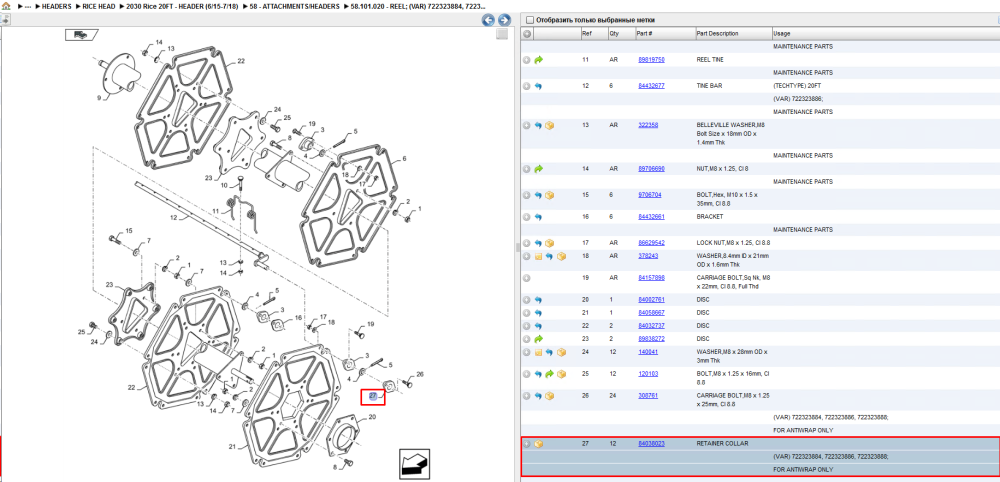Click 'TINE BAR' description text

pyautogui.click(x=709, y=85)
